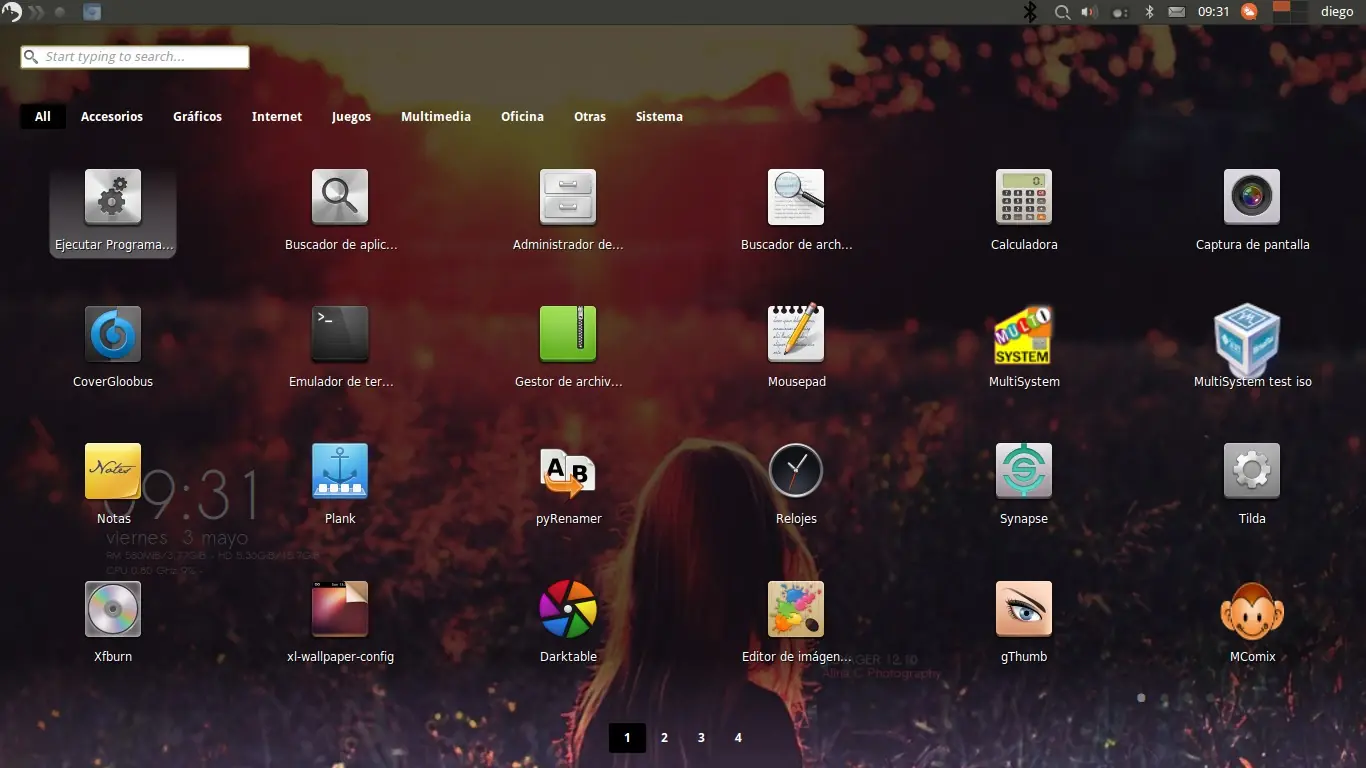Click the search magnifier panel indicator
1366x768 pixels.
click(x=1062, y=12)
